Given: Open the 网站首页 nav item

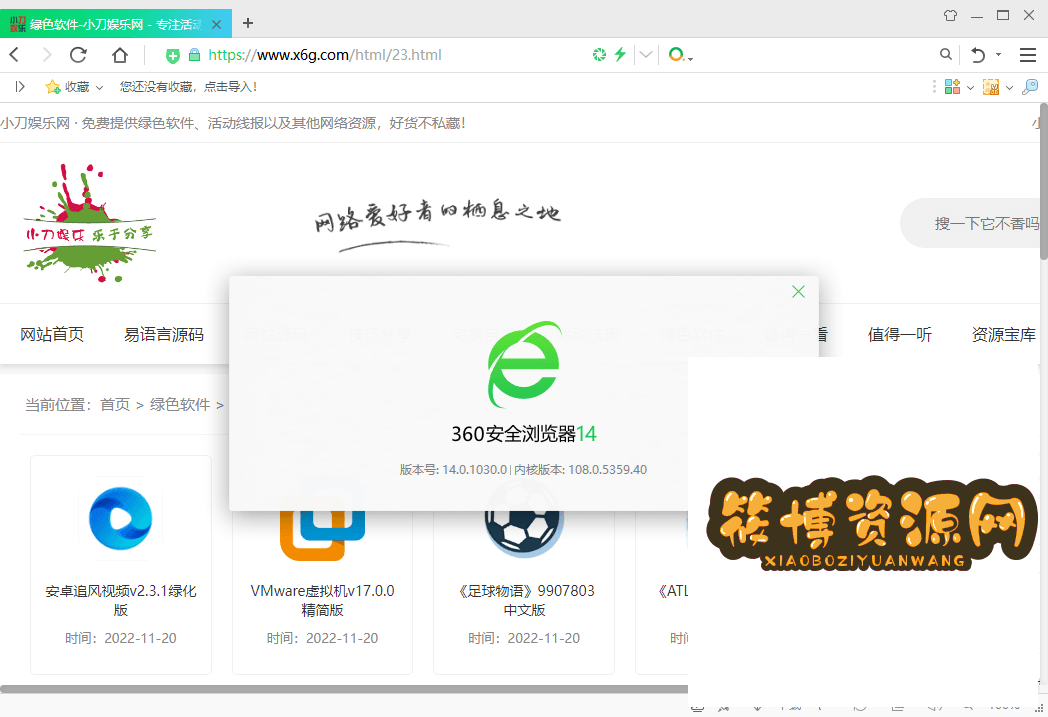Looking at the screenshot, I should pyautogui.click(x=52, y=334).
